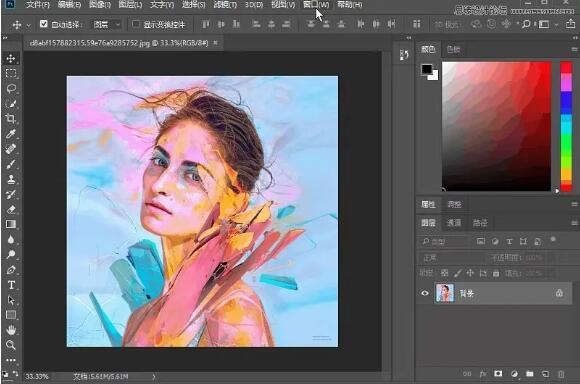Screen dimensions: 580x384
Task: Choose the Gradient tool
Action: pos(11,224)
